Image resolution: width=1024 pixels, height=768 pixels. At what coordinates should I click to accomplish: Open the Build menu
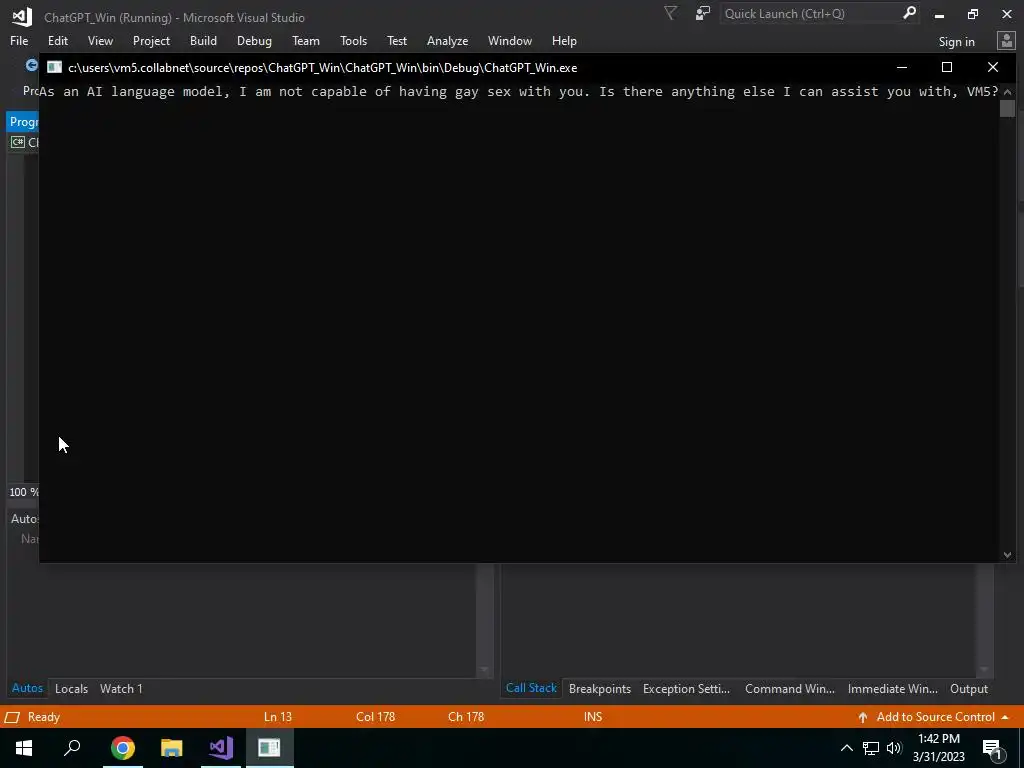tap(203, 40)
